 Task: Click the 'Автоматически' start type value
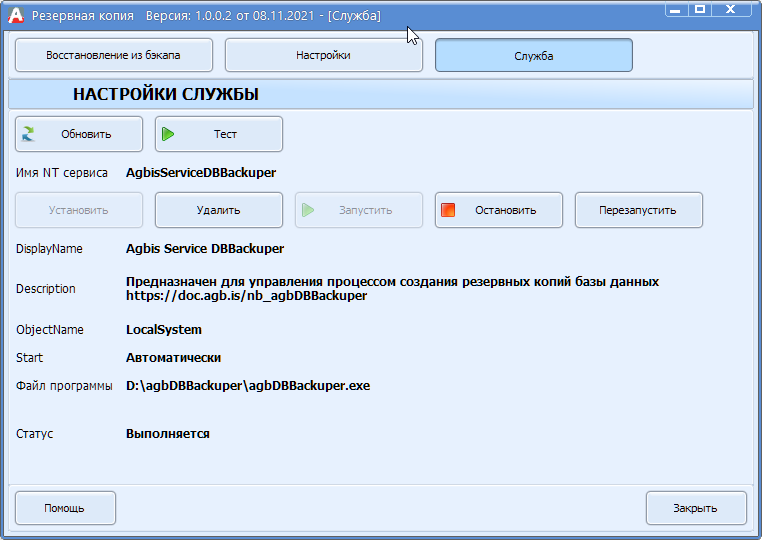click(173, 358)
